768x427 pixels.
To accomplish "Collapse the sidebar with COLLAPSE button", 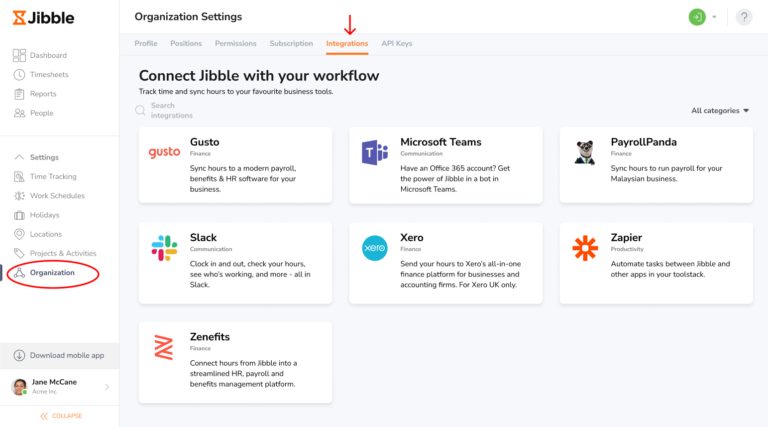I will pos(60,416).
